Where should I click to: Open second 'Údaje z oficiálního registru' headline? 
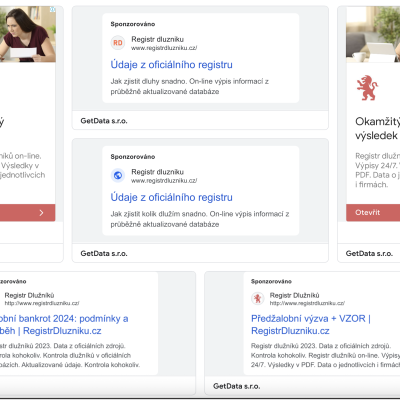(x=171, y=197)
